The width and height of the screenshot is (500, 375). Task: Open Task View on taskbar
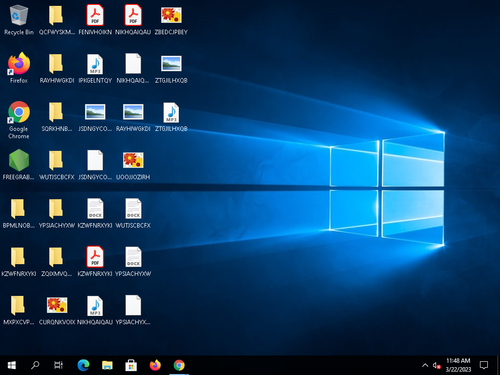click(58, 365)
